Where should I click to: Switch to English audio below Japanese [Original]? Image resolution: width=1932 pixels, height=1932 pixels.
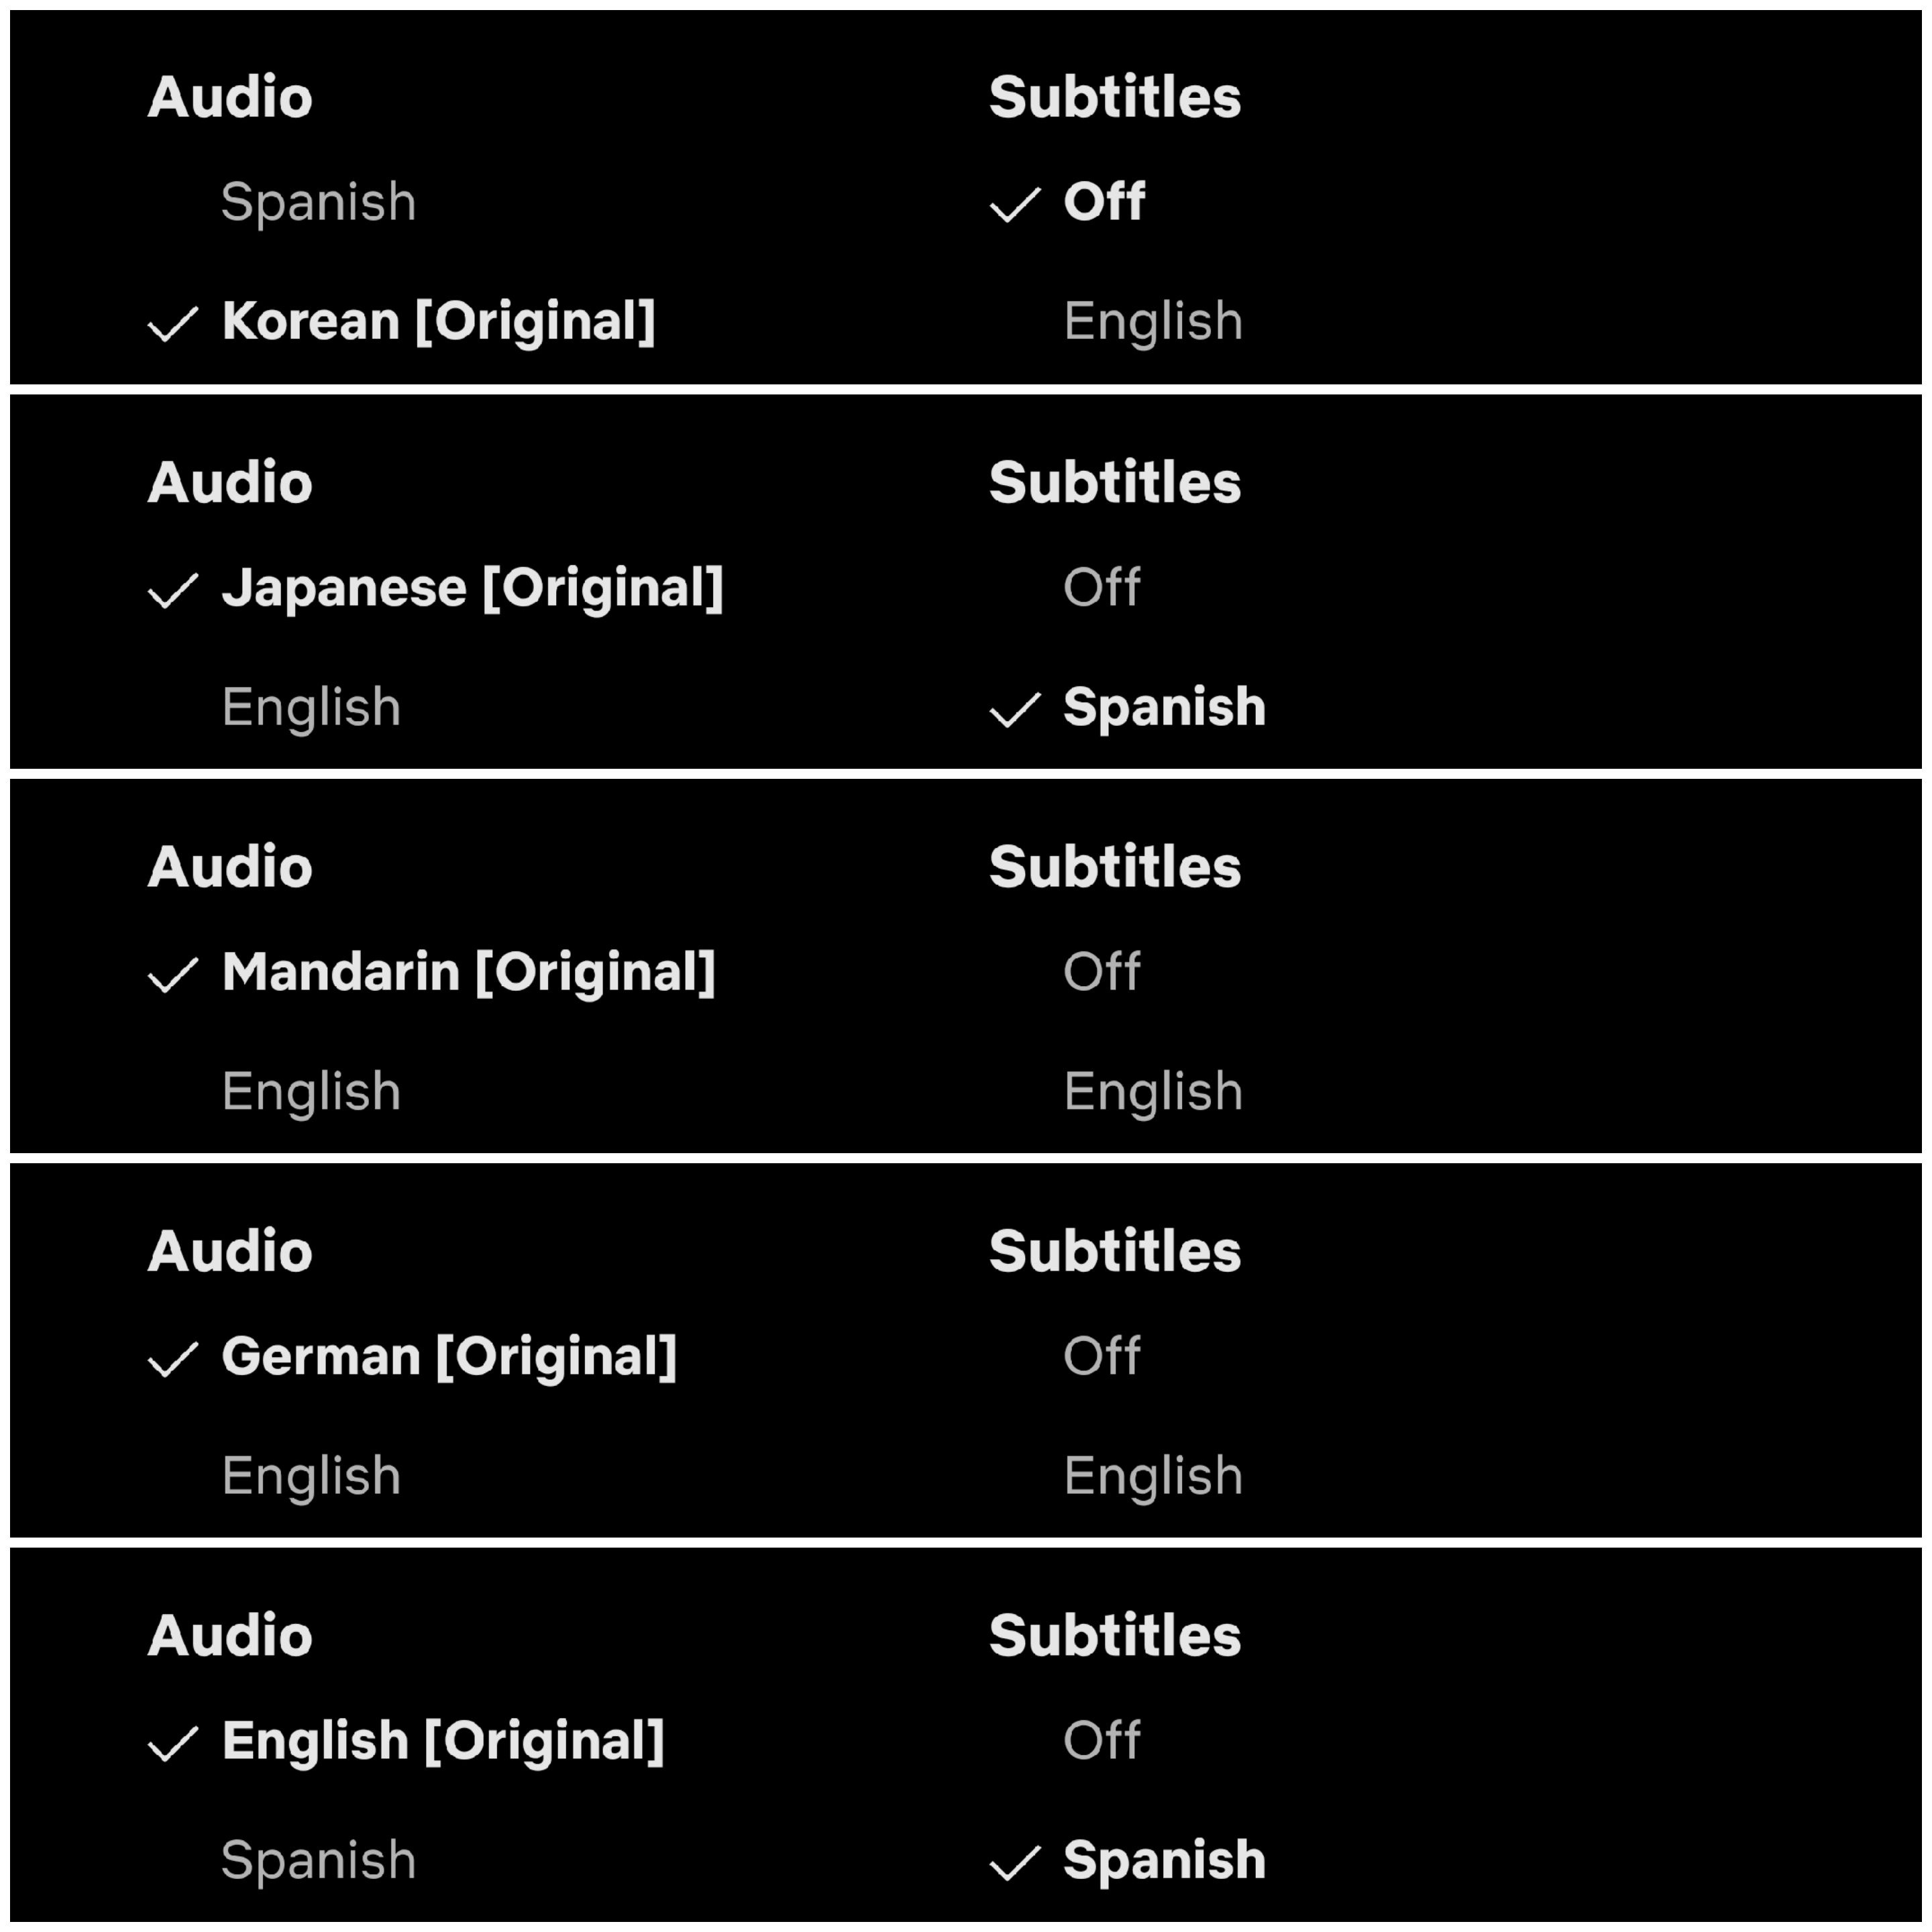tap(311, 708)
